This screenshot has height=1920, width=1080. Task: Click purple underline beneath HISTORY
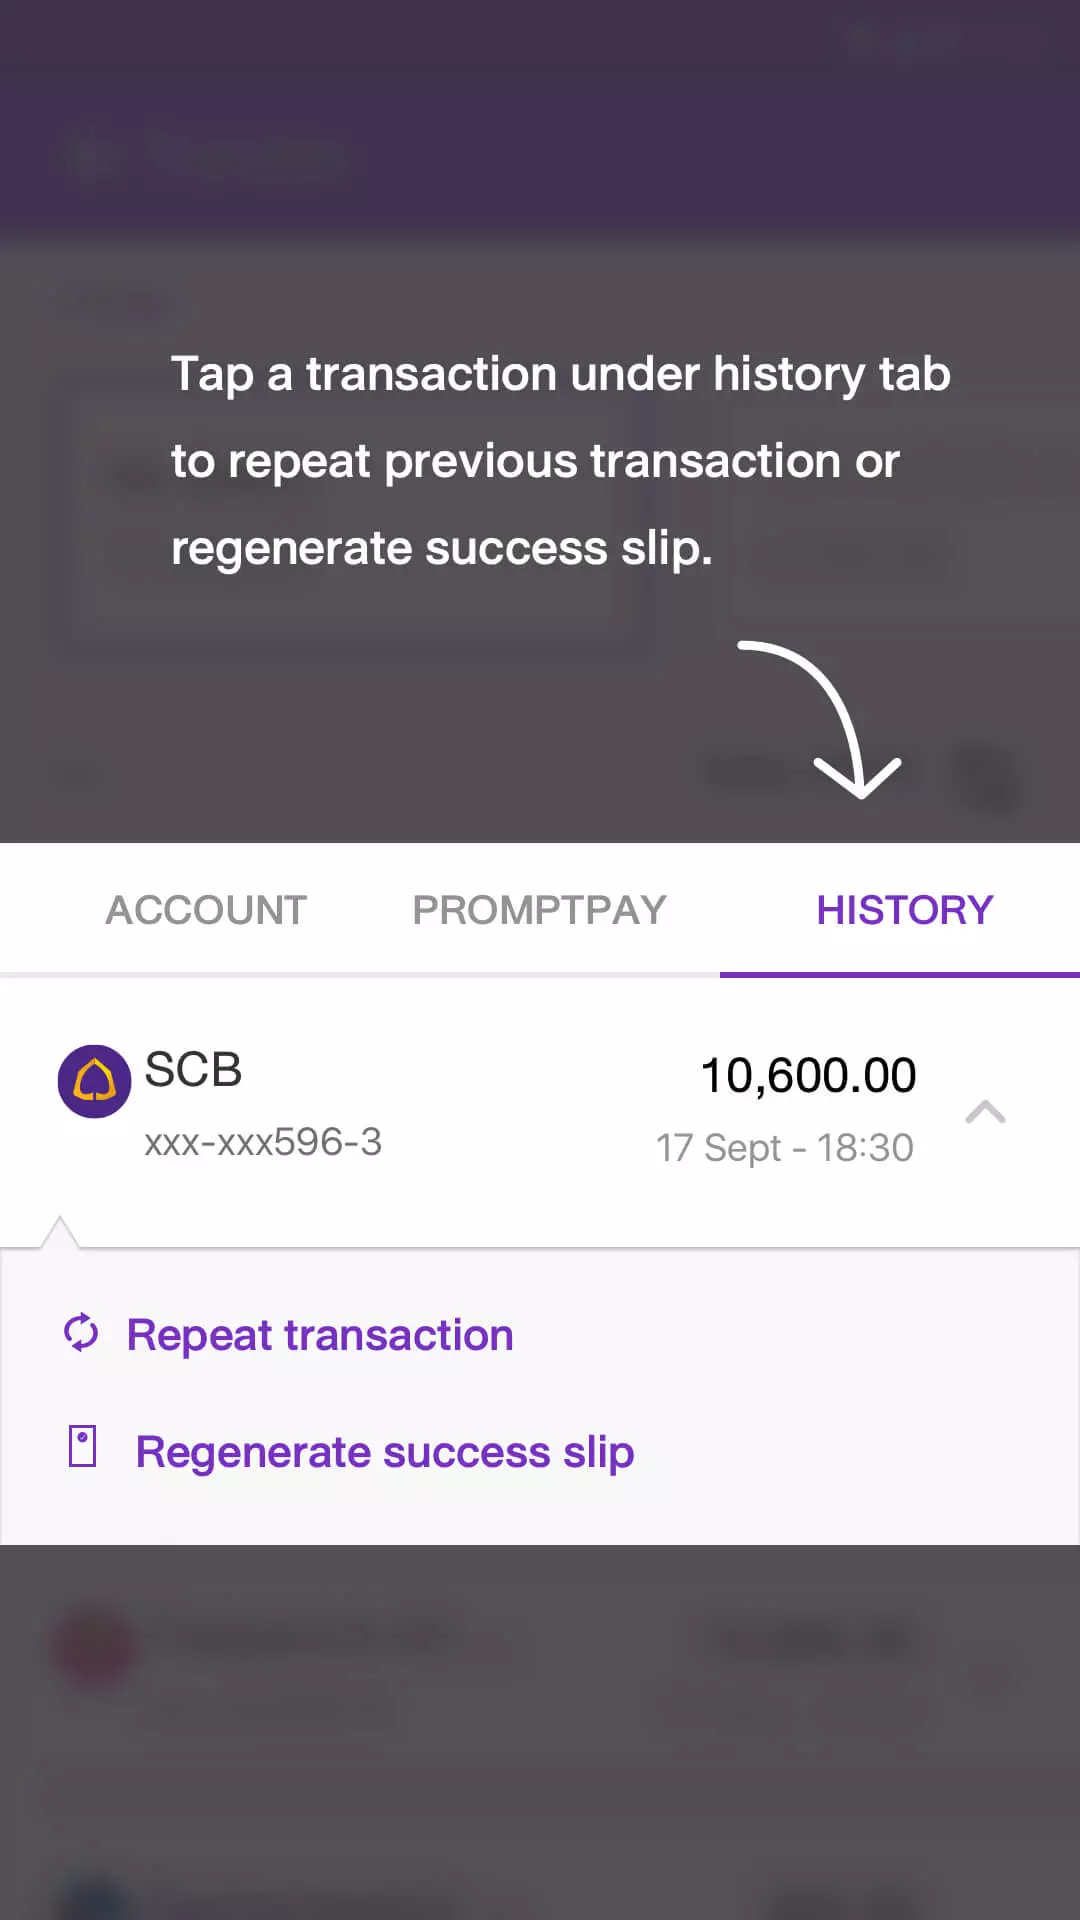899,974
